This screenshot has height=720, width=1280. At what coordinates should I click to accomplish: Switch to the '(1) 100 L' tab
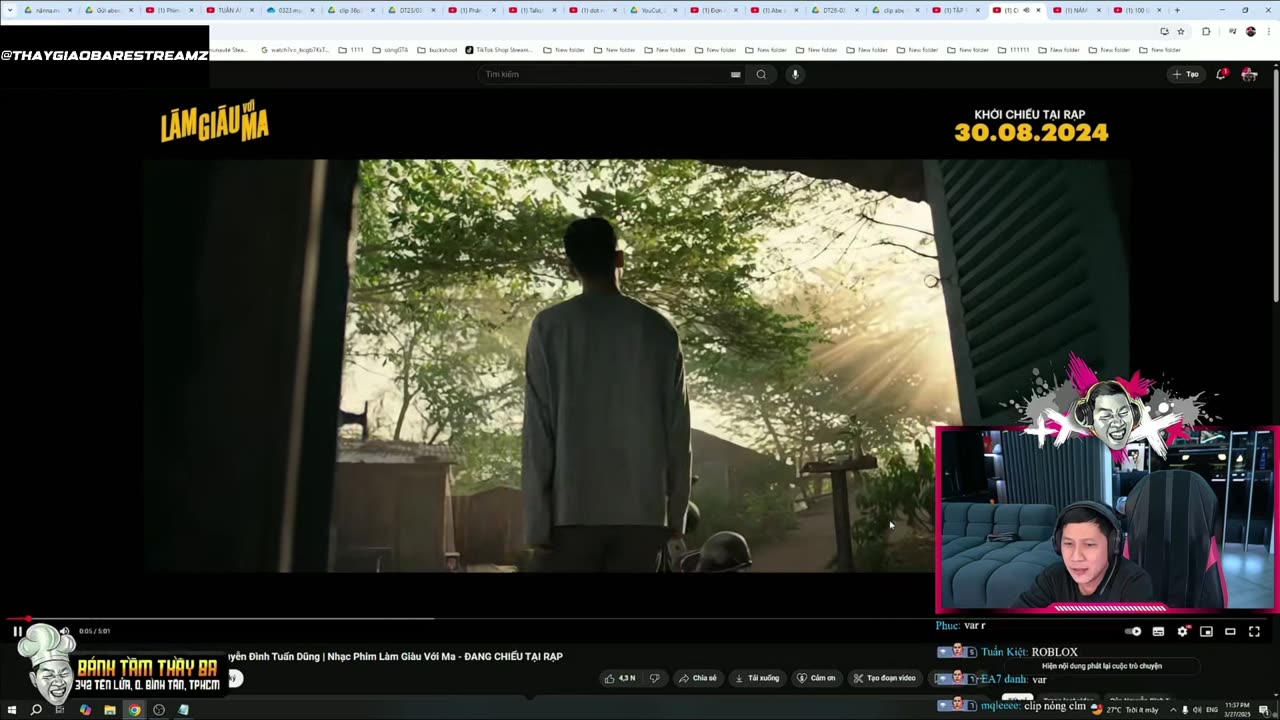click(1135, 10)
